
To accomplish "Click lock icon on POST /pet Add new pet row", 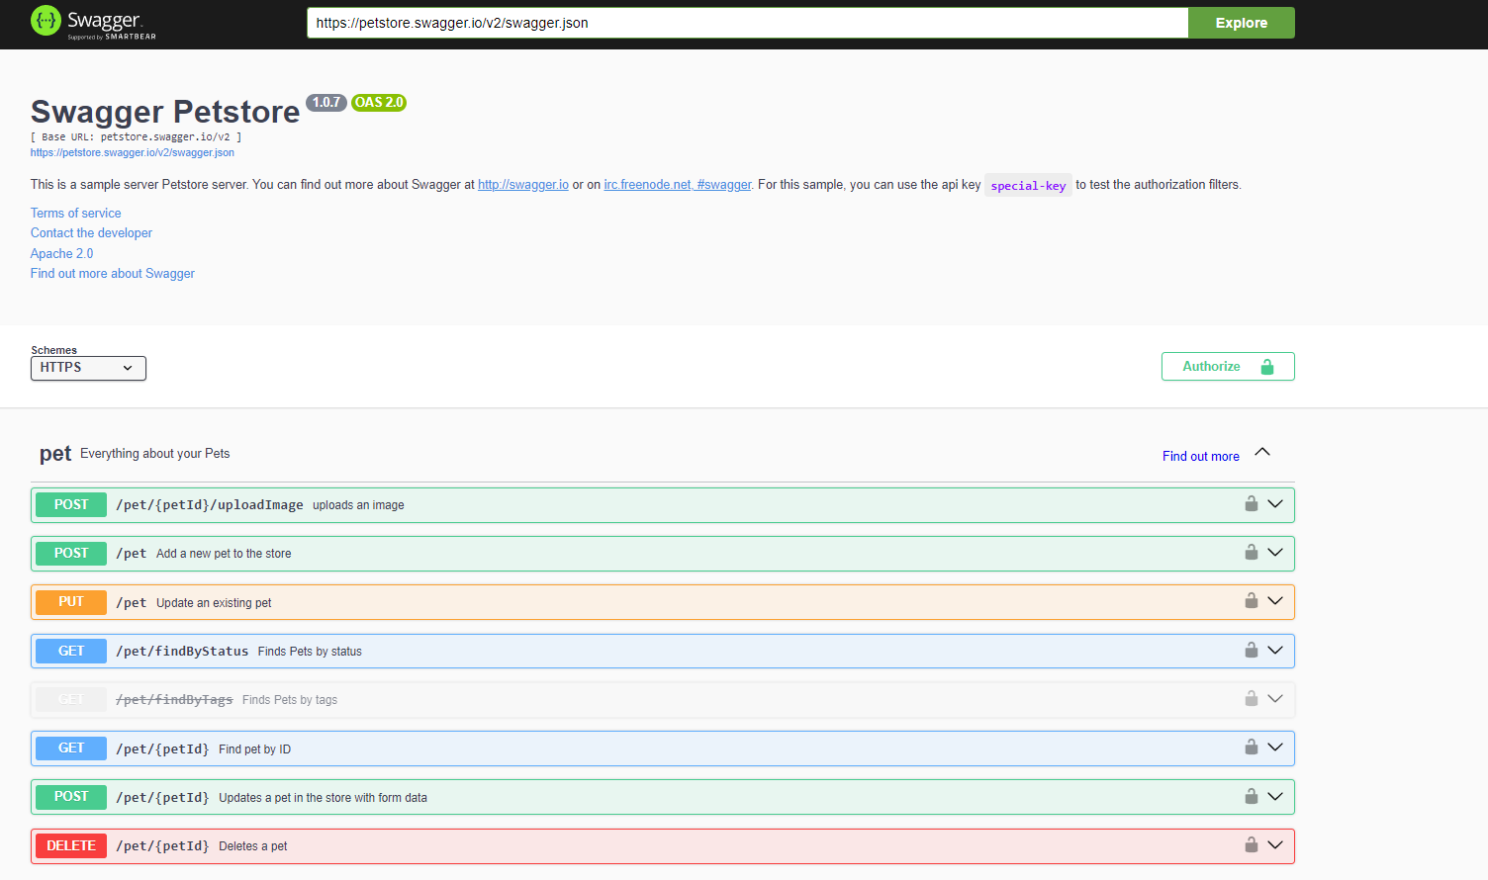I will click(1251, 551).
